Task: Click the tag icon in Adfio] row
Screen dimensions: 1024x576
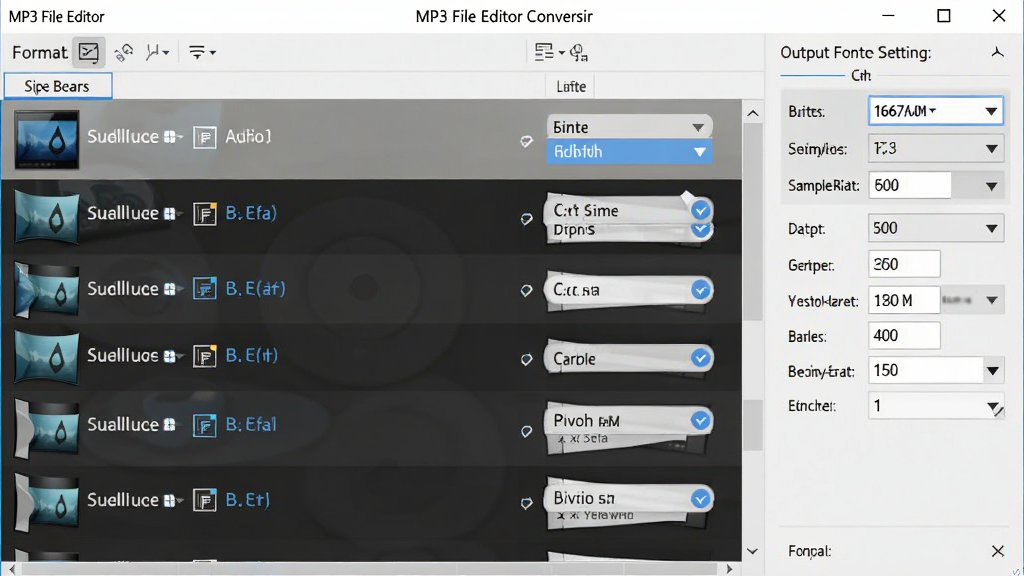Action: (x=526, y=141)
